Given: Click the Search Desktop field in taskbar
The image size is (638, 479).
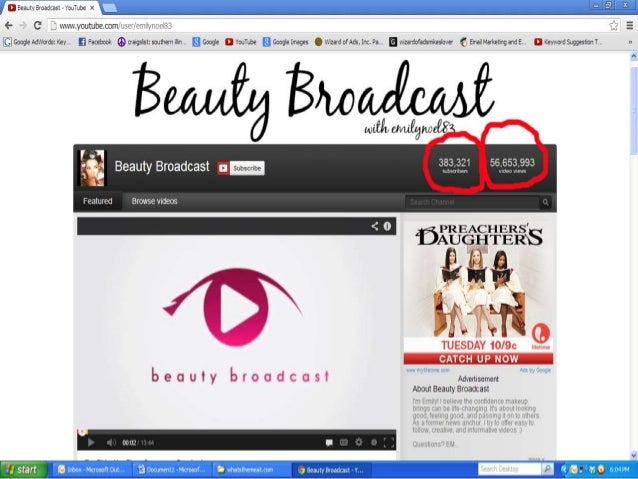Looking at the screenshot, I should (x=510, y=470).
